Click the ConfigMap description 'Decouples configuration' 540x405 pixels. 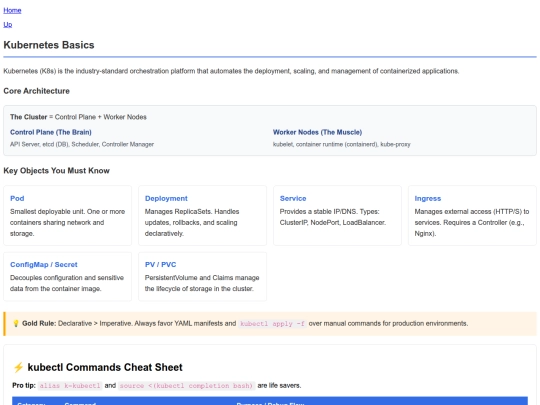[x=67, y=283]
